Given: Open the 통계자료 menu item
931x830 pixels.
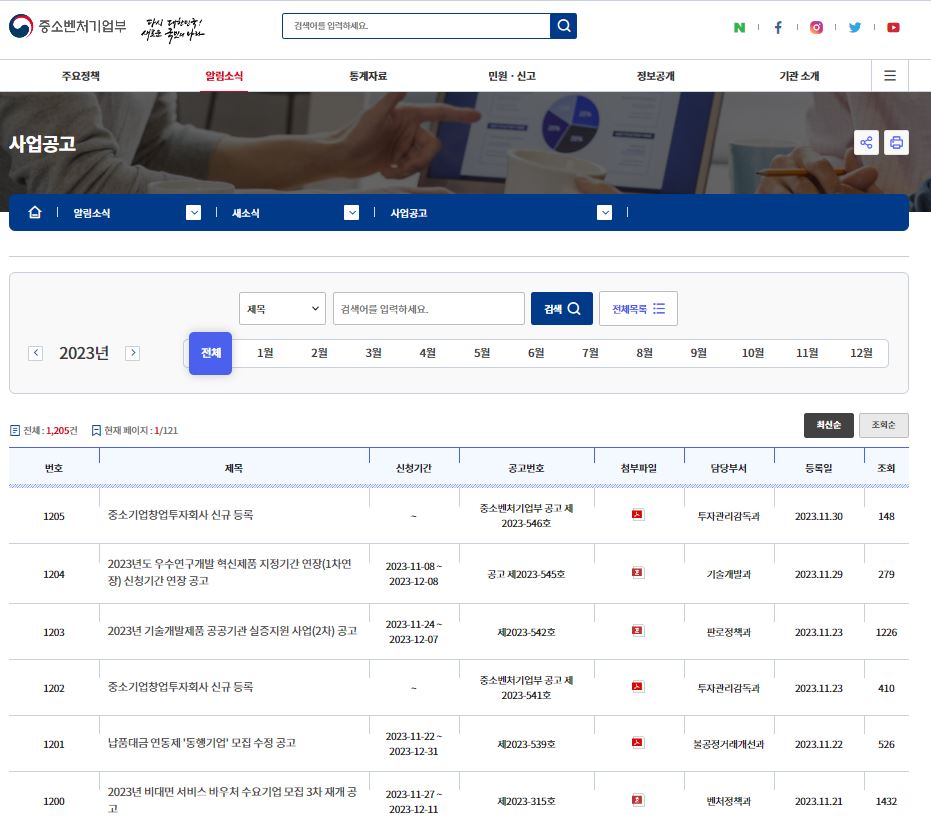Looking at the screenshot, I should click(367, 75).
